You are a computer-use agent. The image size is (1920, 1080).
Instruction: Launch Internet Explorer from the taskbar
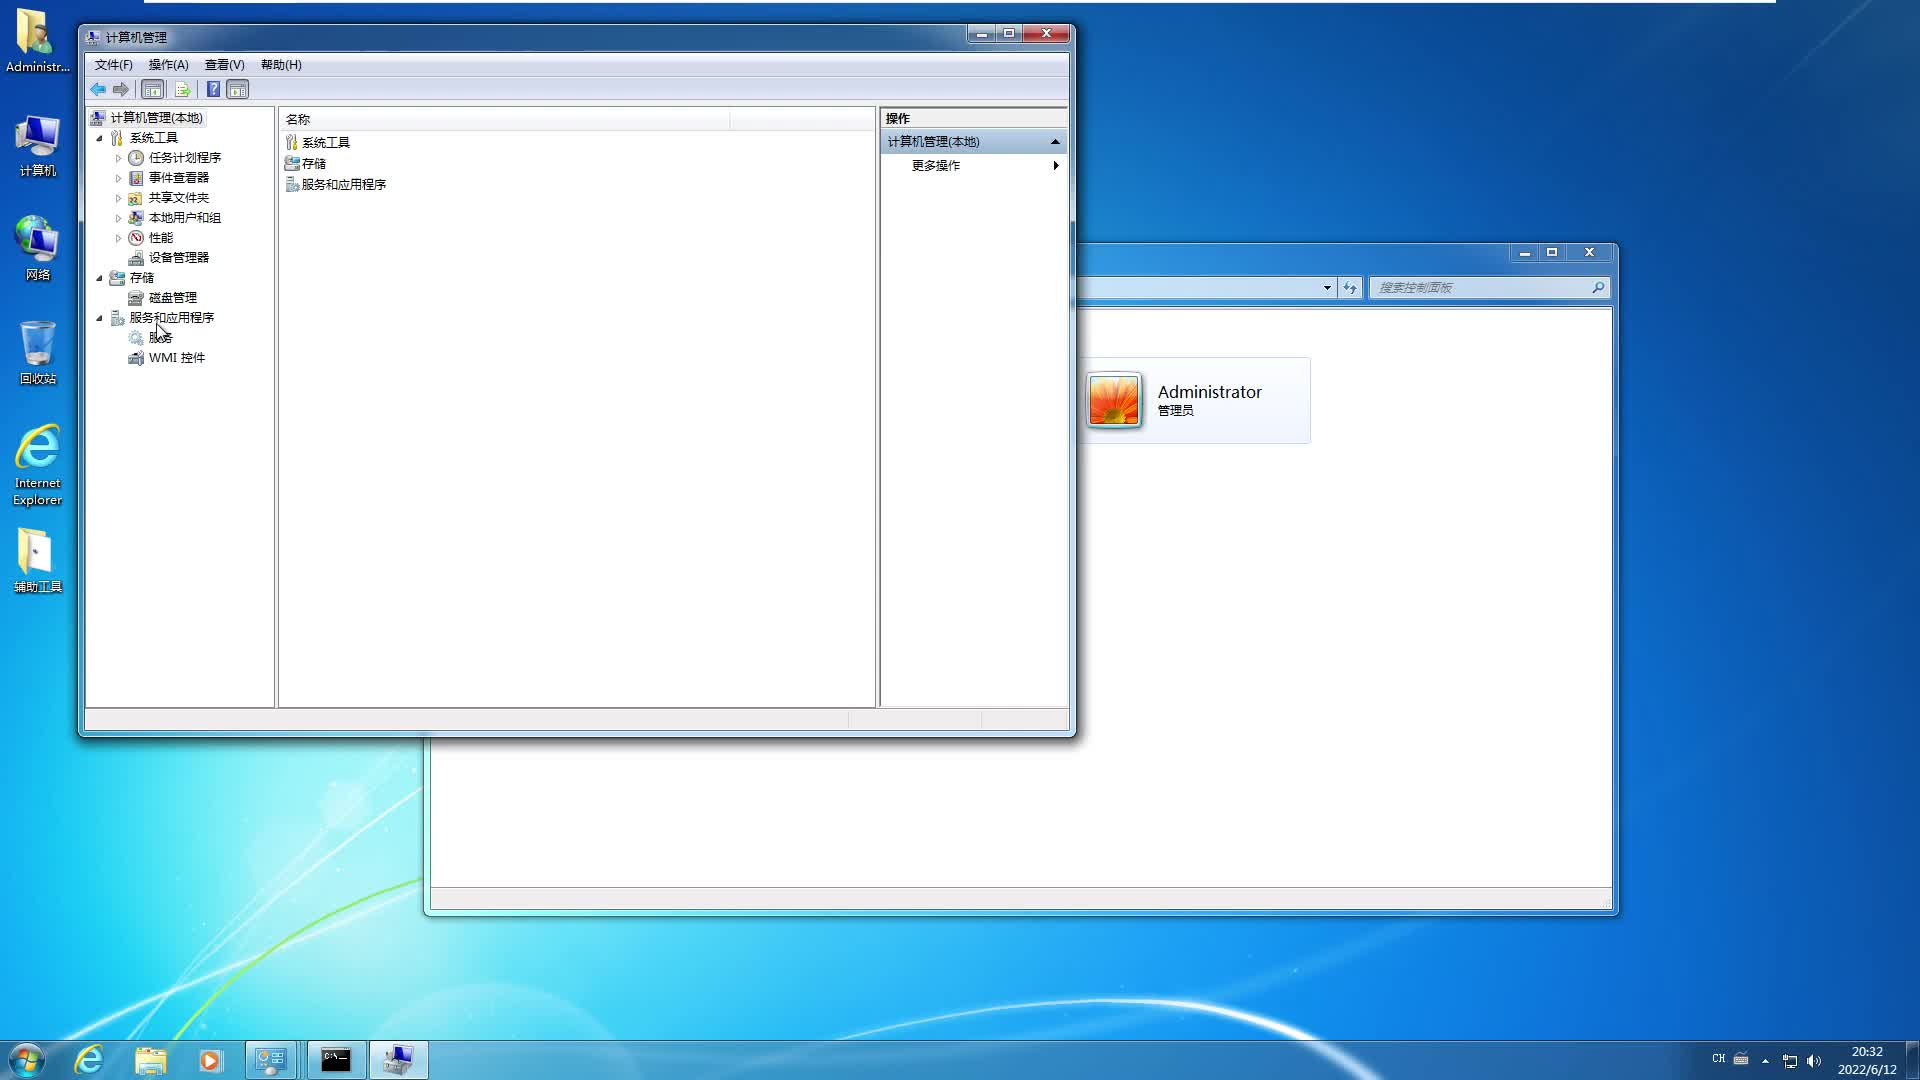89,1060
